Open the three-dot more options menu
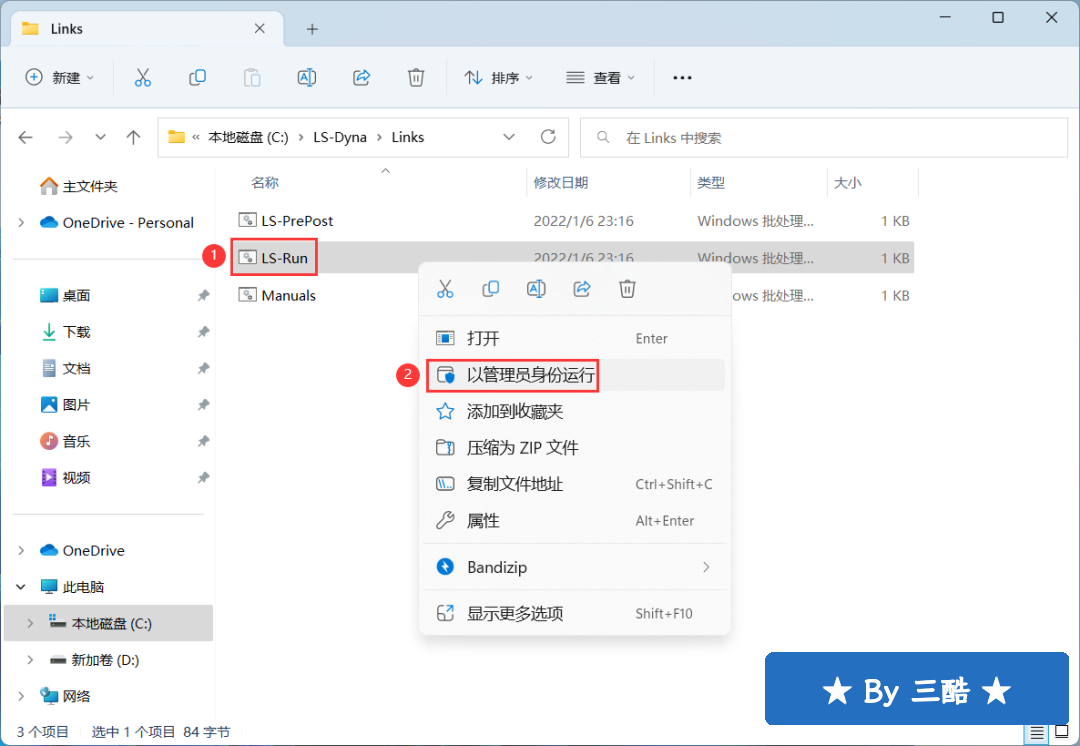 pyautogui.click(x=682, y=78)
